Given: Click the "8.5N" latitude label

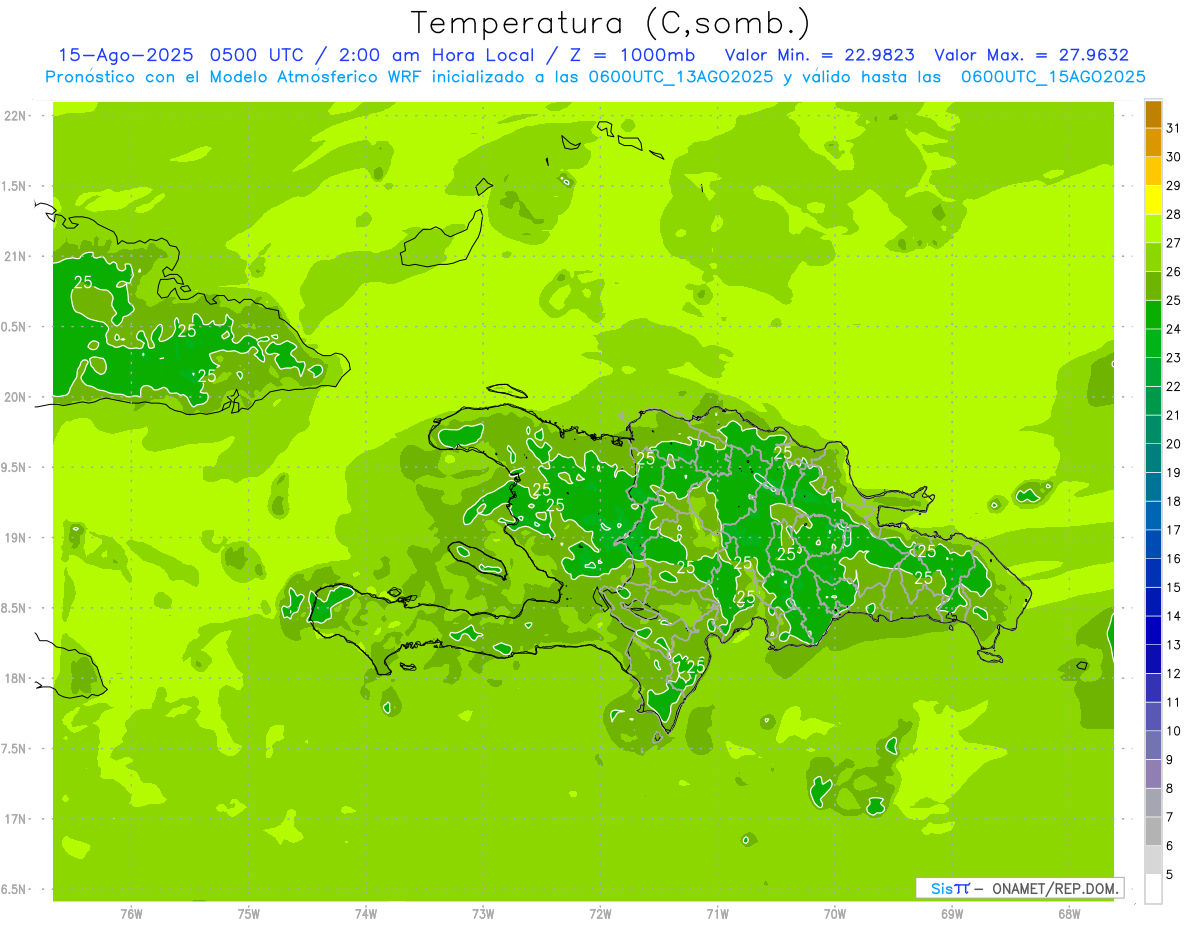Looking at the screenshot, I should [15, 608].
